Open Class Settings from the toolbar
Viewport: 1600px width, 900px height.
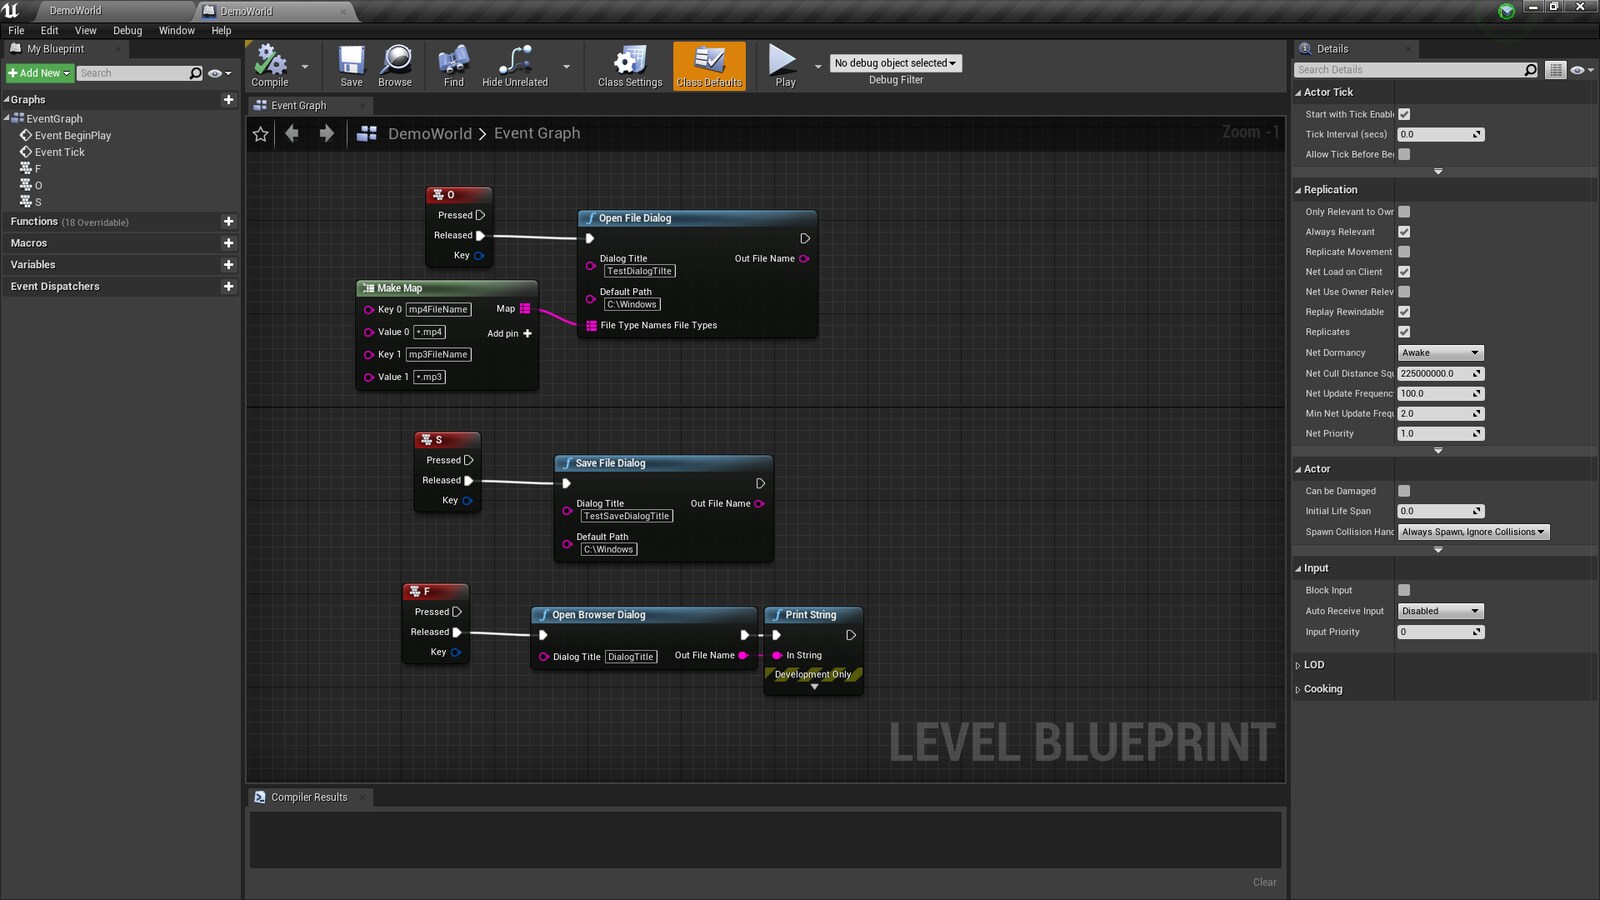(x=630, y=62)
